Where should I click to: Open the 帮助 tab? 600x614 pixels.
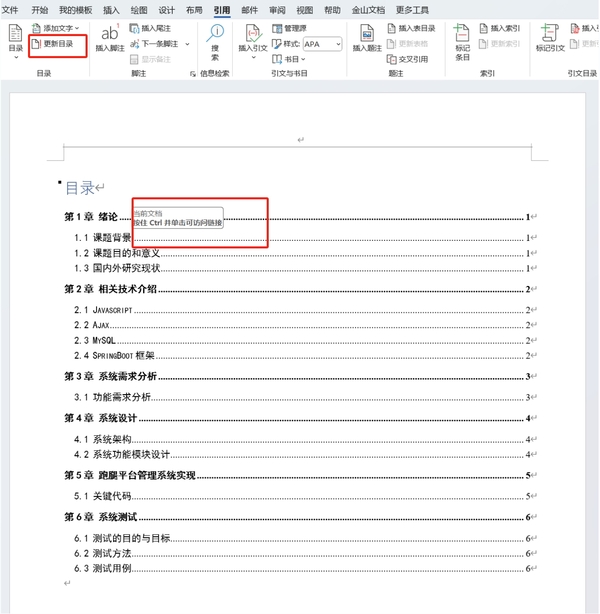[x=333, y=10]
